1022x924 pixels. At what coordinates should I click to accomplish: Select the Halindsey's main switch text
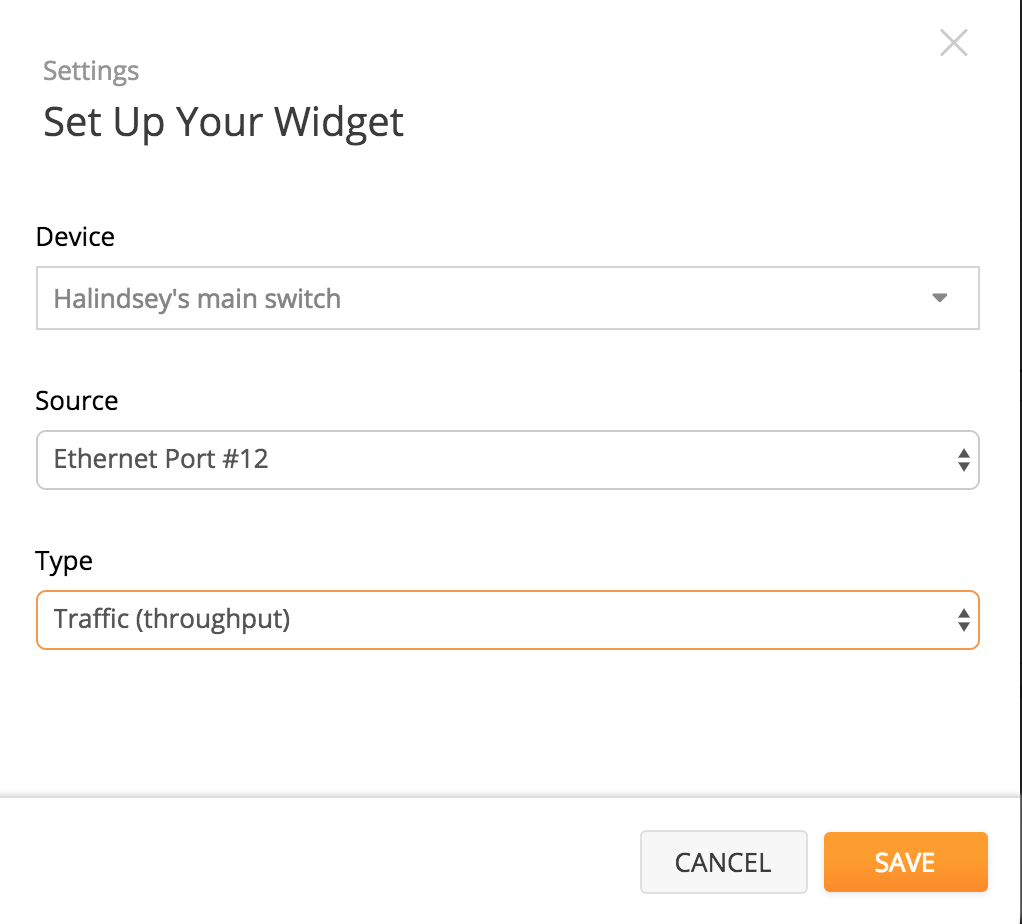click(197, 299)
